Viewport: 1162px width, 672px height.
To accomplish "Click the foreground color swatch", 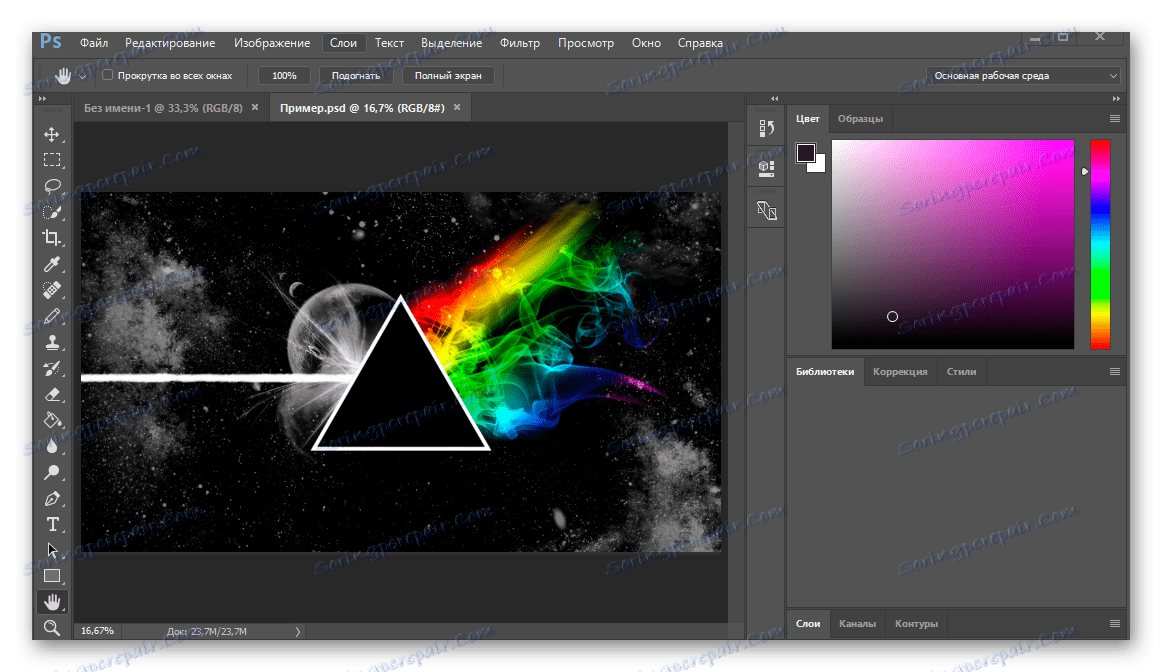I will pos(806,153).
